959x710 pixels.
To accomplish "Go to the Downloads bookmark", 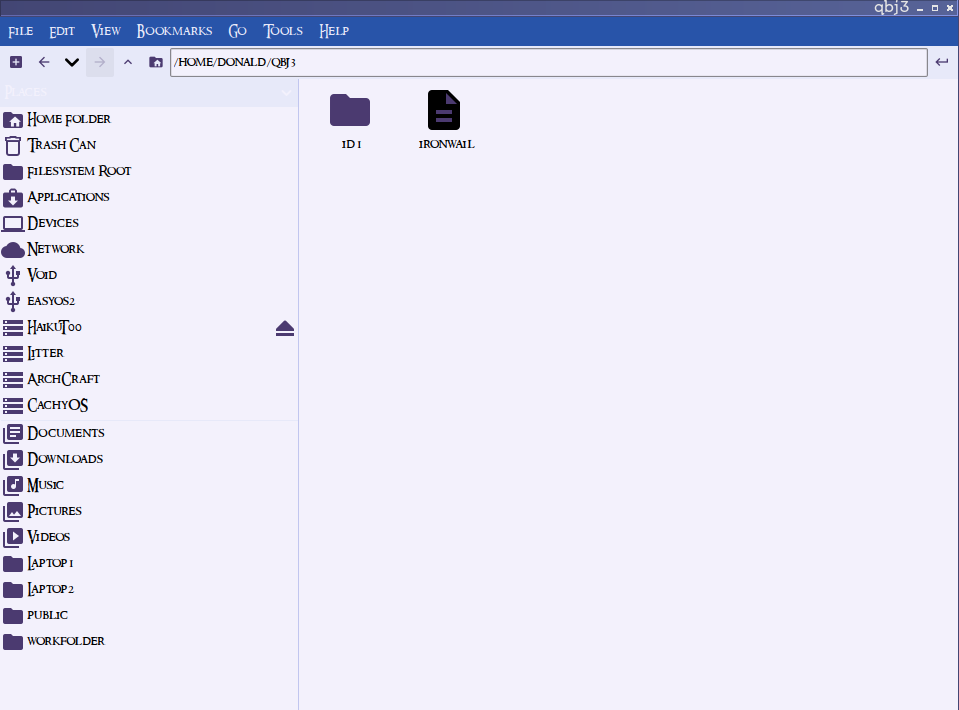I will [65, 459].
